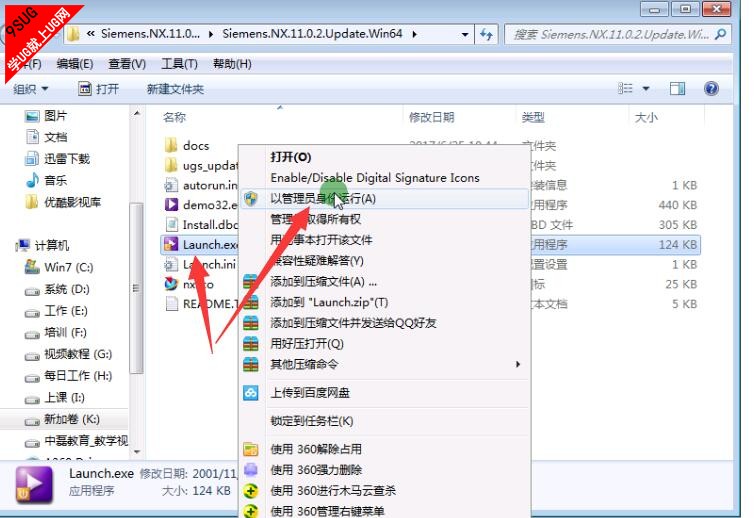This screenshot has height=518, width=755.
Task: Click the green 360 icon beside 木马云查杀
Action: tap(251, 491)
